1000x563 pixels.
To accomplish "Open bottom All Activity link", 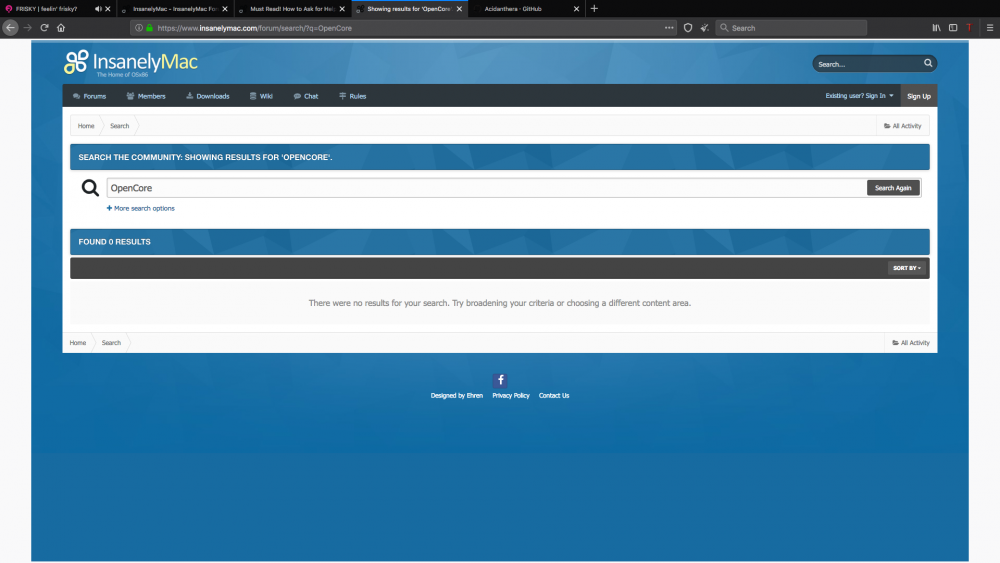I will (911, 343).
